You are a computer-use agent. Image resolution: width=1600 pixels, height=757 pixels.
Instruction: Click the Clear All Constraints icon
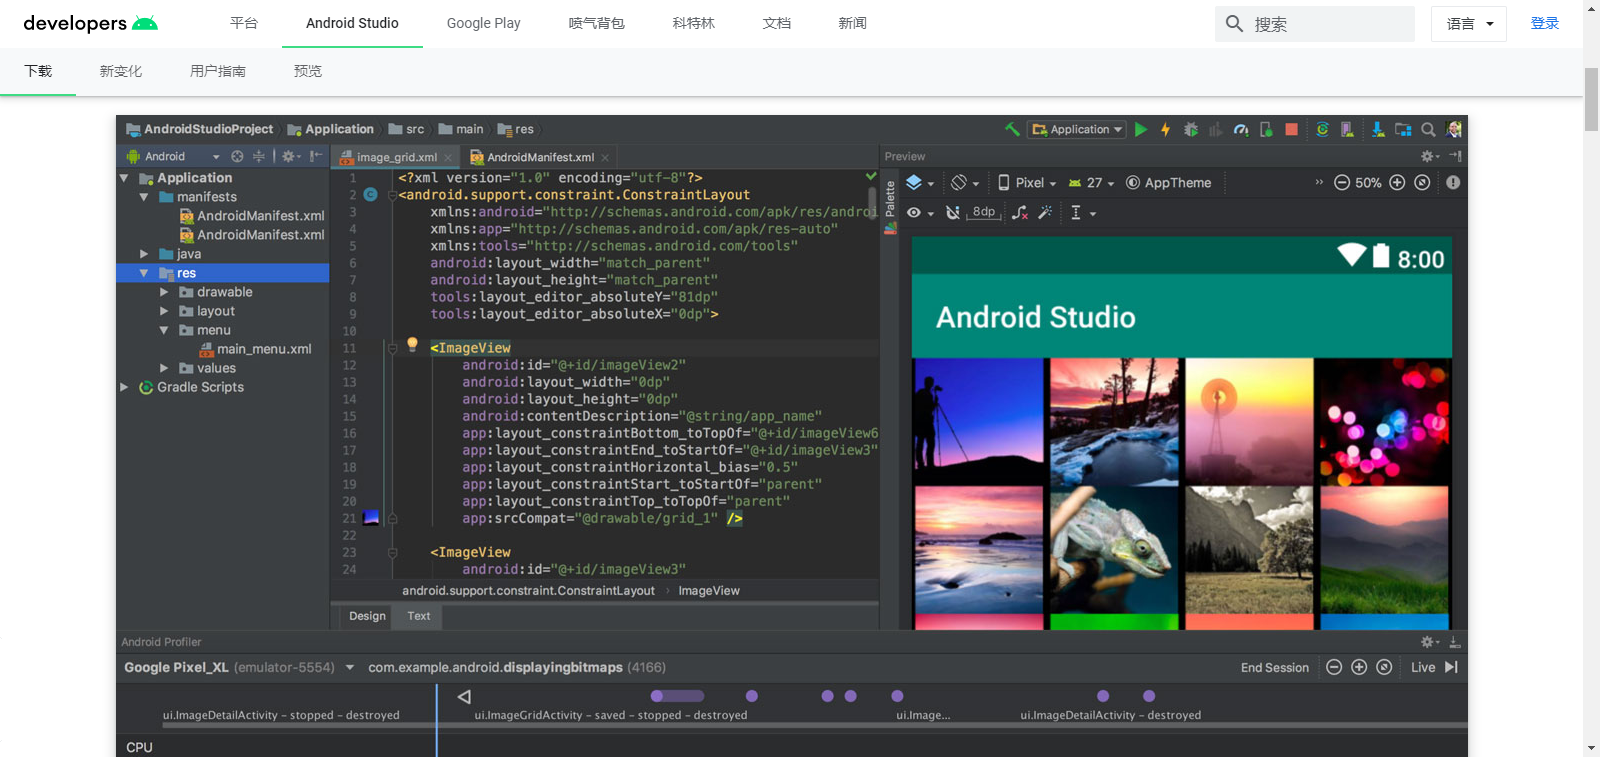click(1020, 212)
